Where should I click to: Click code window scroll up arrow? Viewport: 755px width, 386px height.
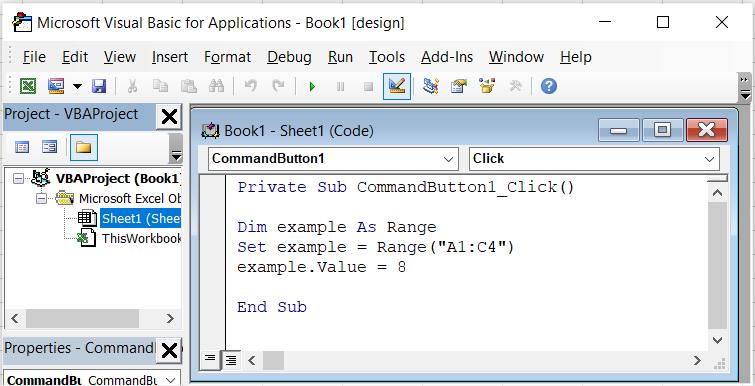tap(717, 193)
